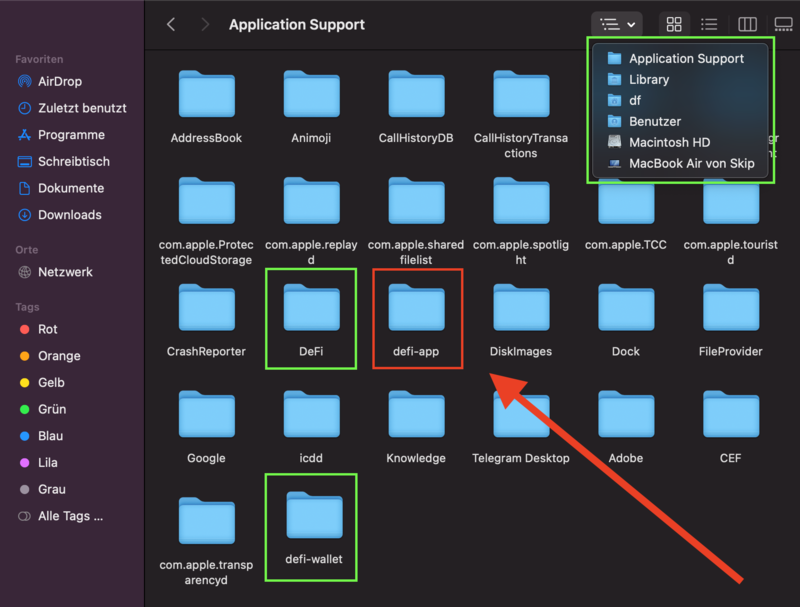Switch to gallery view in the toolbar

(x=782, y=24)
